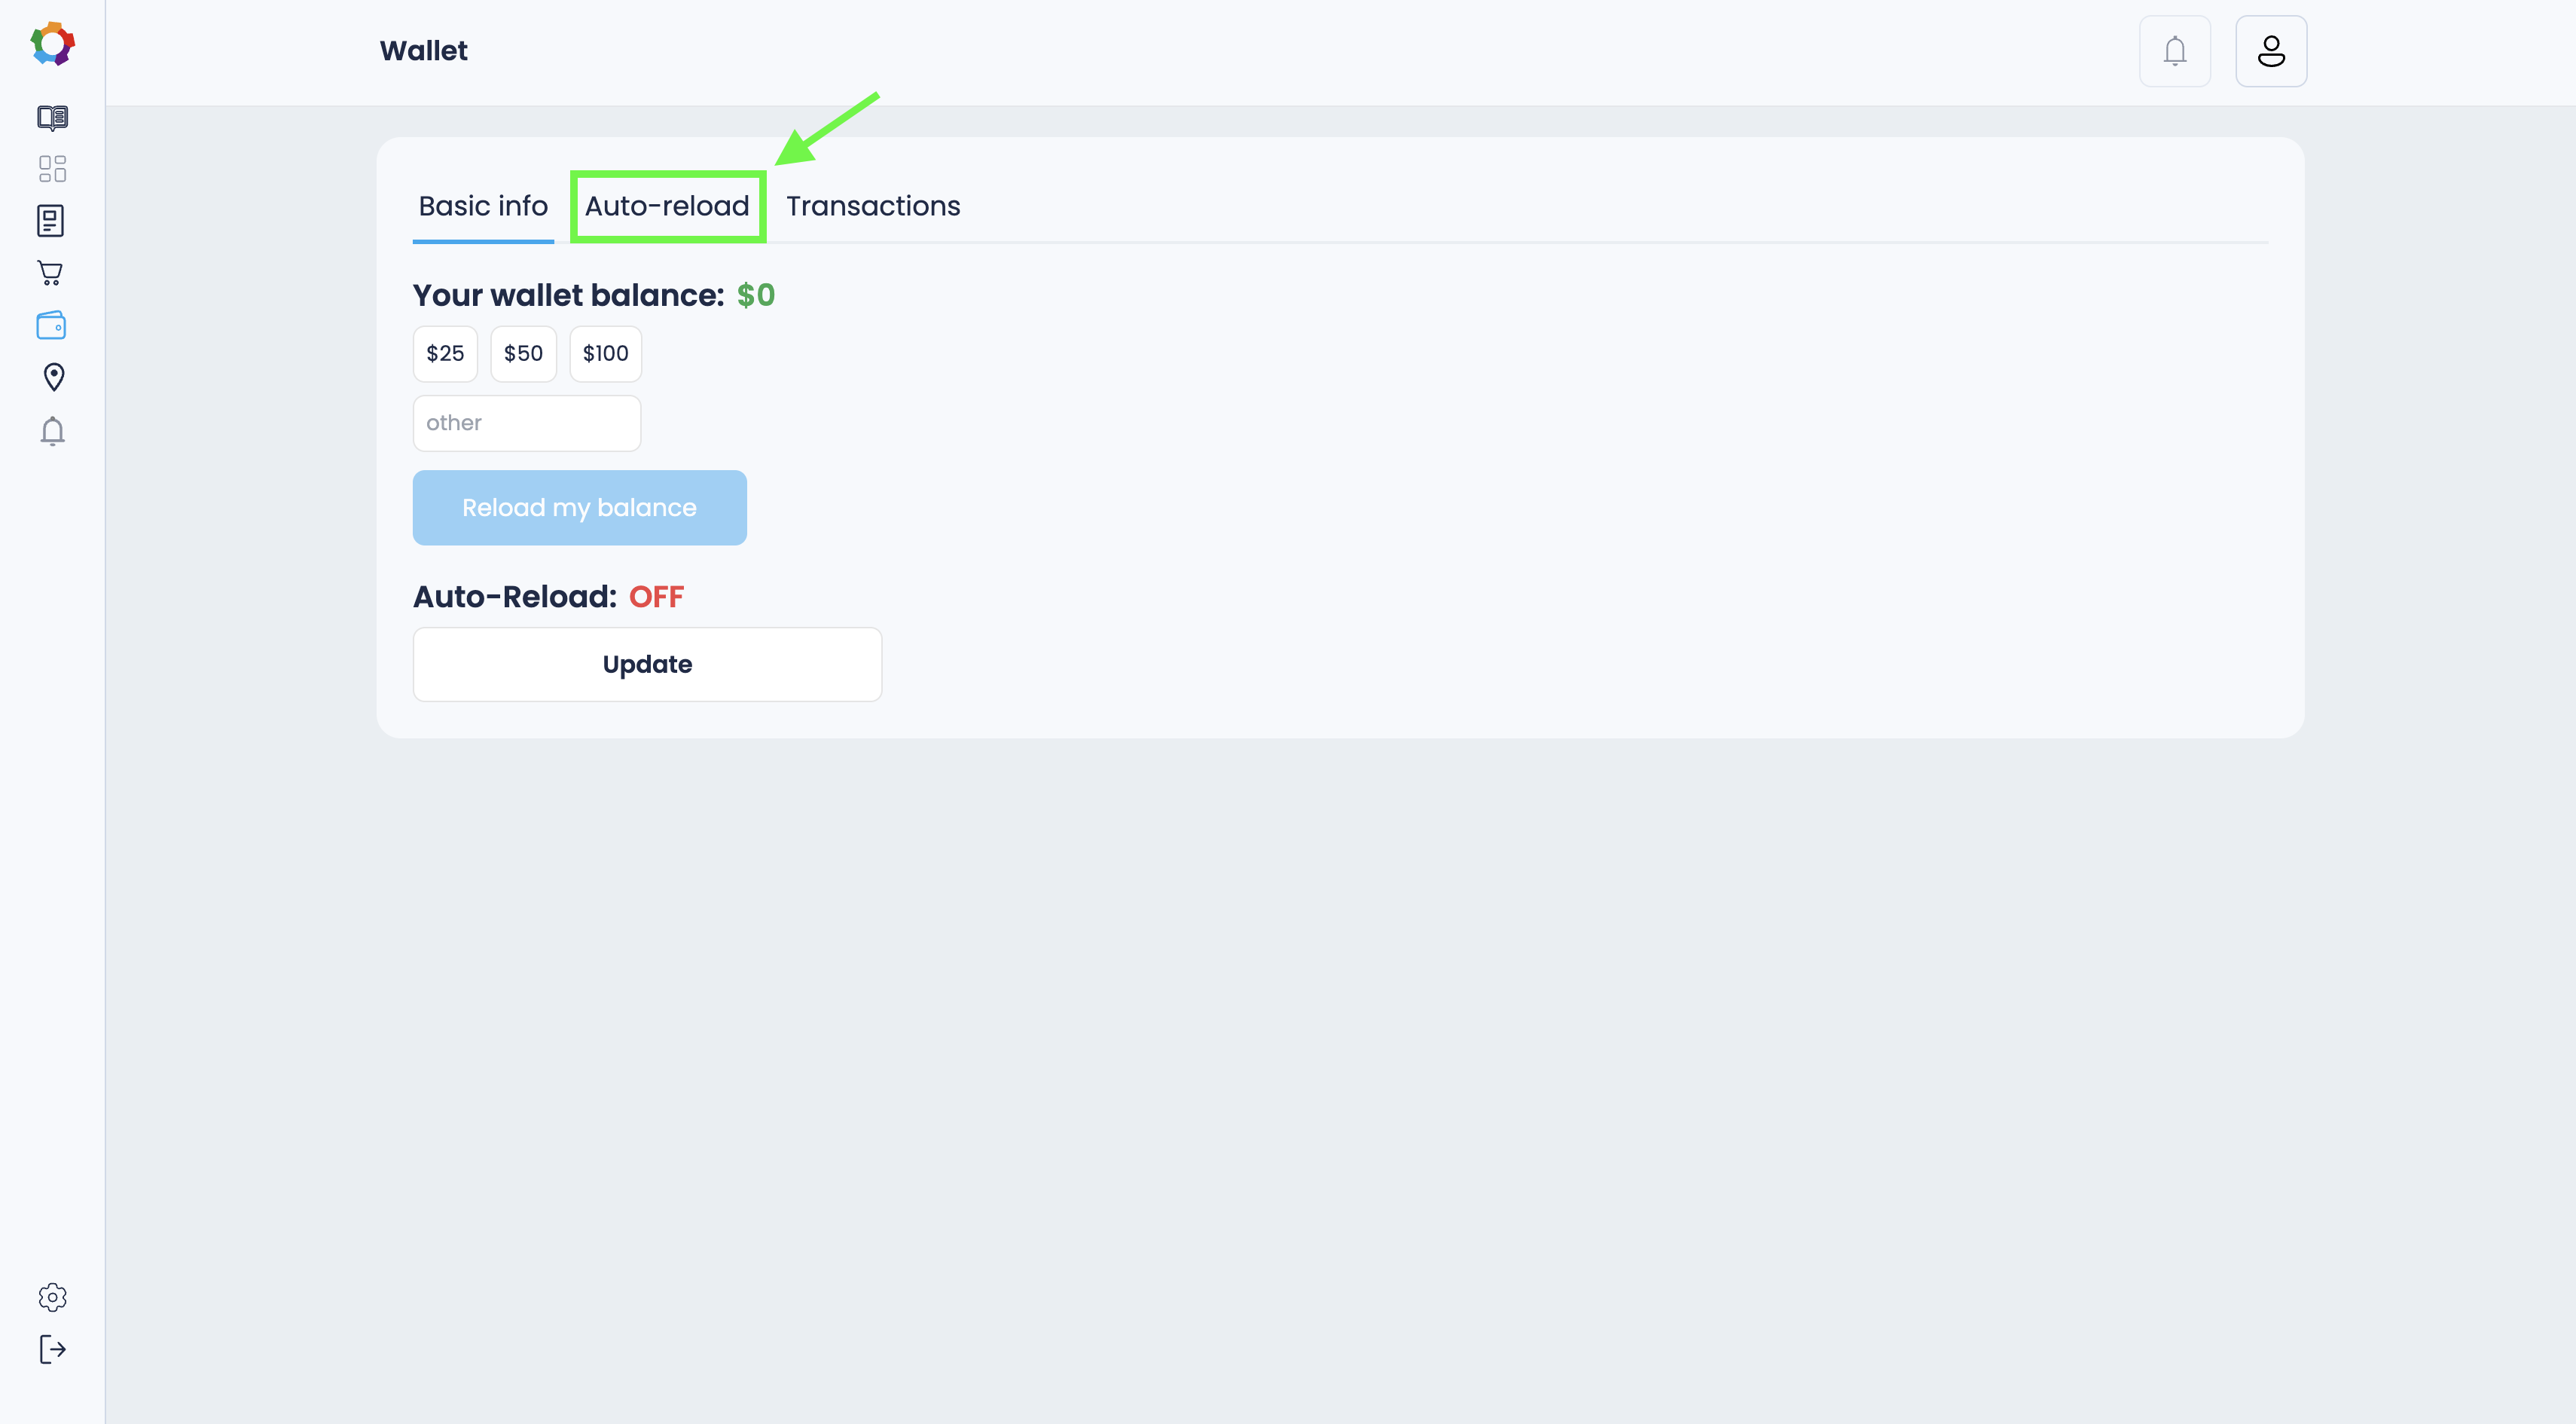Select the $25 reload amount
This screenshot has height=1424, width=2576.
pyautogui.click(x=445, y=354)
